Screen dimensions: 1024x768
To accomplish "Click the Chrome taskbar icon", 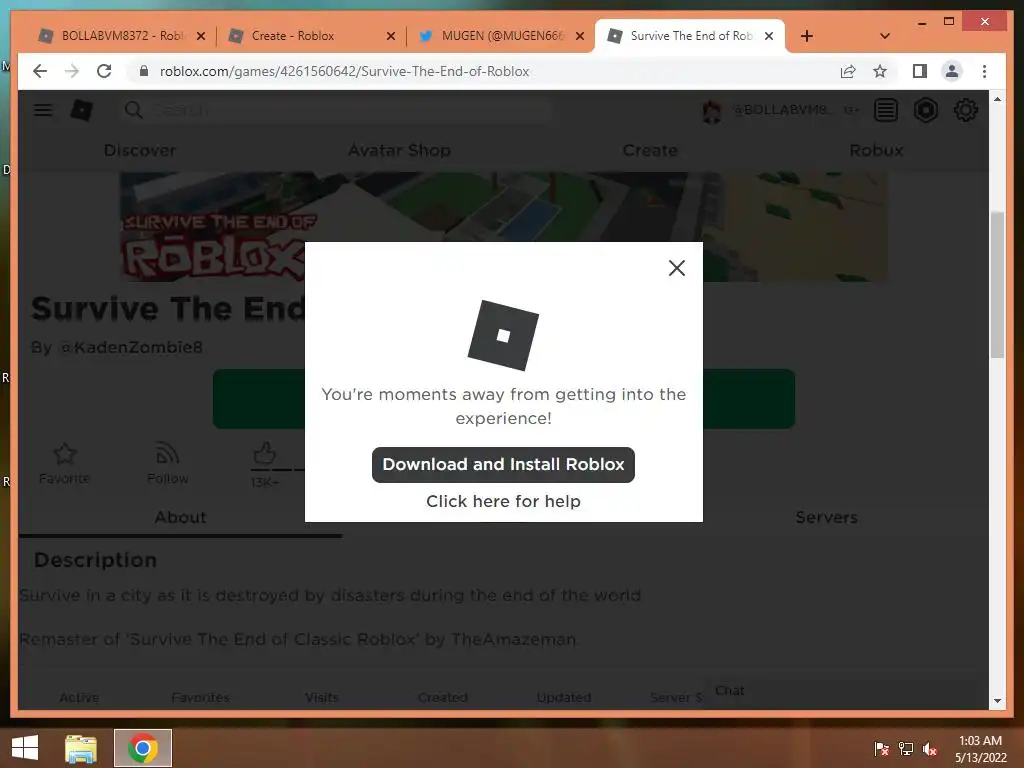I will click(x=143, y=748).
